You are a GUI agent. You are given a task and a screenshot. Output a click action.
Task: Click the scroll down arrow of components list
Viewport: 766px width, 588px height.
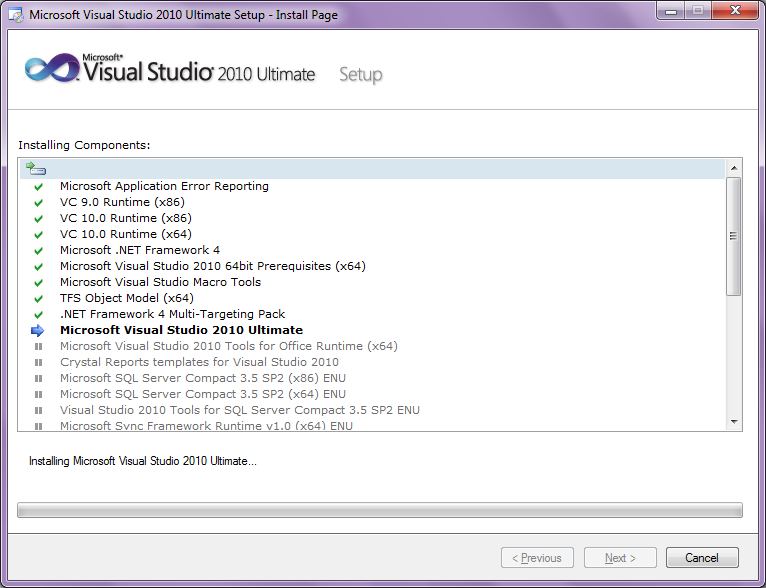coord(734,423)
